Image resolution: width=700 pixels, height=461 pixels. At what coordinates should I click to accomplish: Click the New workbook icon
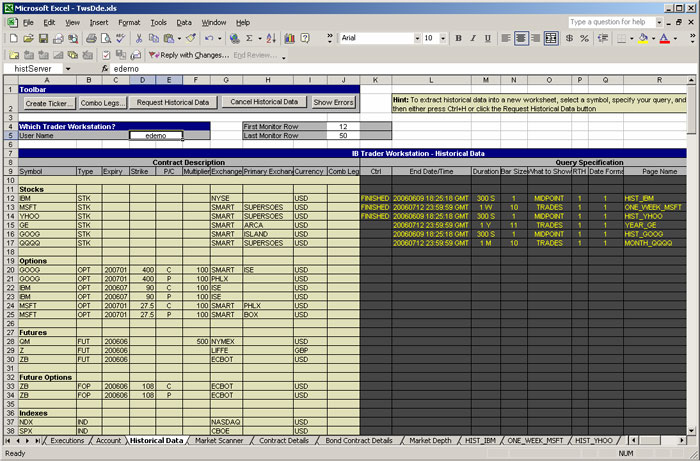click(x=13, y=39)
